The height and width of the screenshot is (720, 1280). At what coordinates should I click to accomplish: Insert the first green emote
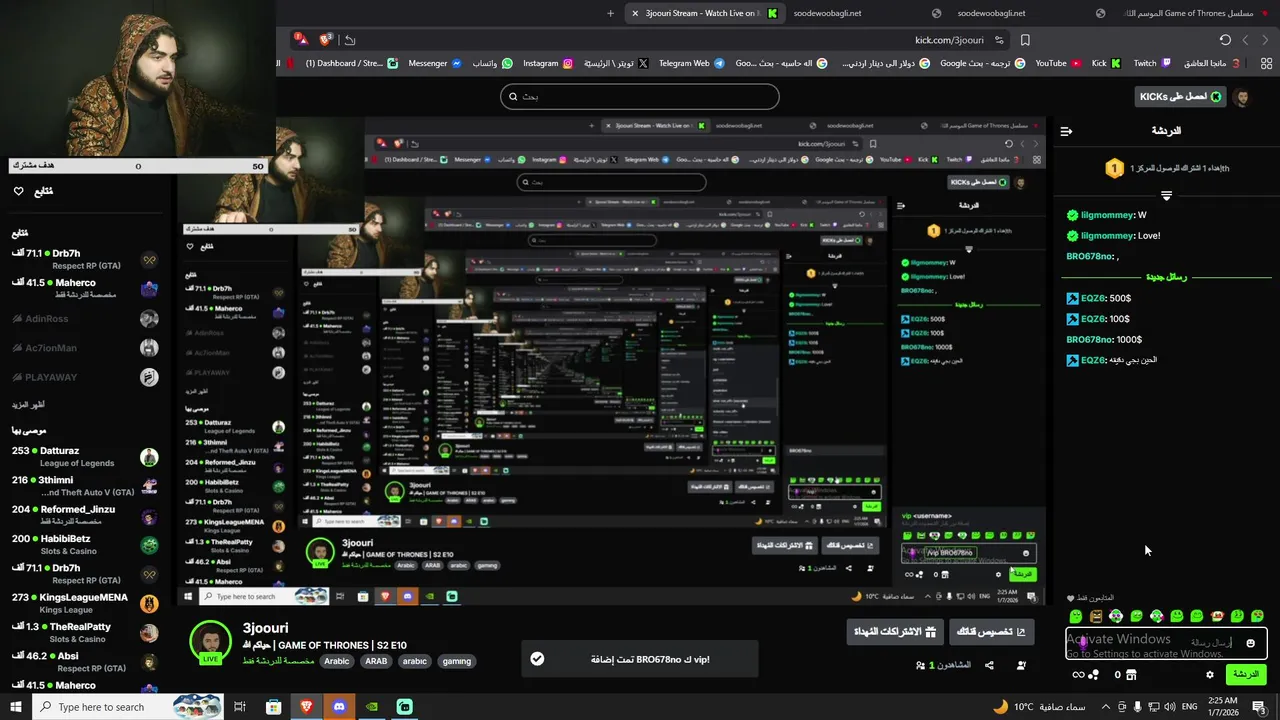coord(1076,616)
